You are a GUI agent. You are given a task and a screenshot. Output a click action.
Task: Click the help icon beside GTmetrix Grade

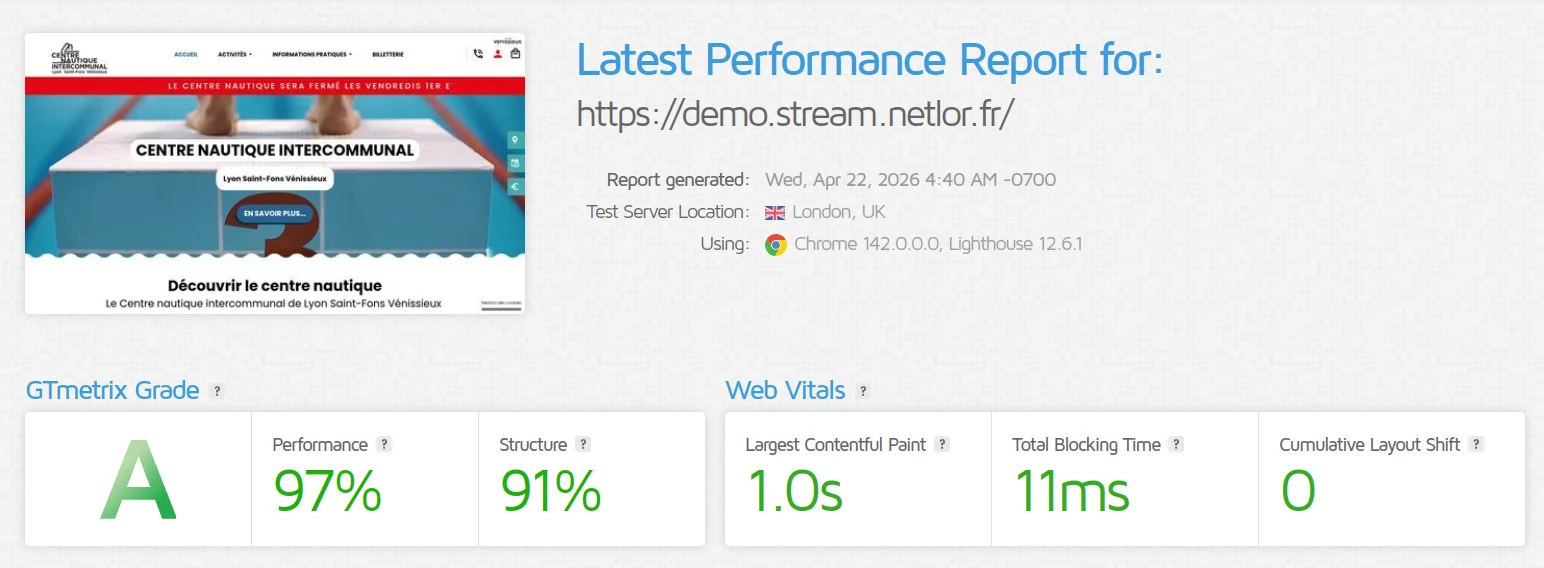(x=217, y=391)
